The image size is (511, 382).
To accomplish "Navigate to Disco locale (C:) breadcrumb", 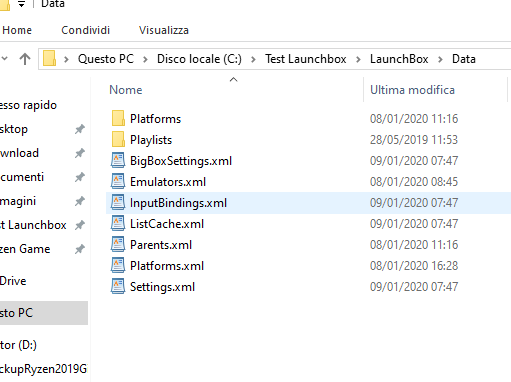I will coord(199,59).
